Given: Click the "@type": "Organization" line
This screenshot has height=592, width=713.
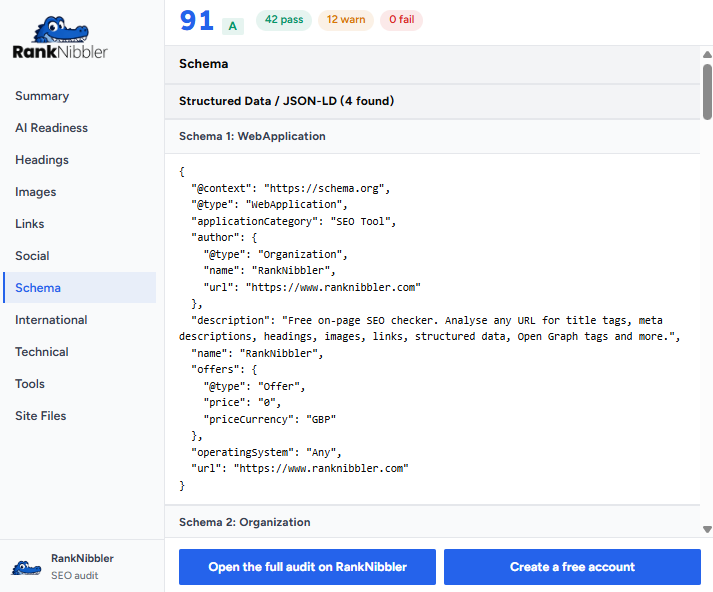Looking at the screenshot, I should pyautogui.click(x=276, y=254).
